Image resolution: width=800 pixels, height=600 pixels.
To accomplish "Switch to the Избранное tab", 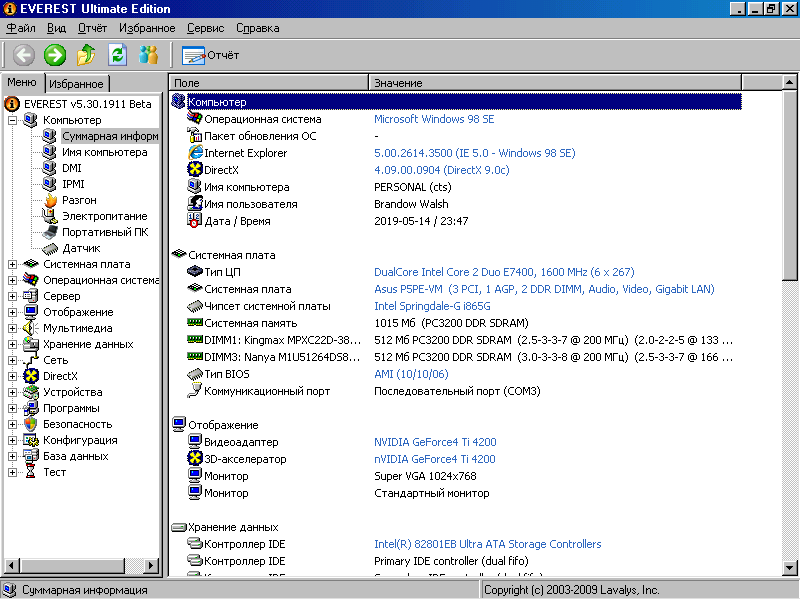I will (76, 84).
